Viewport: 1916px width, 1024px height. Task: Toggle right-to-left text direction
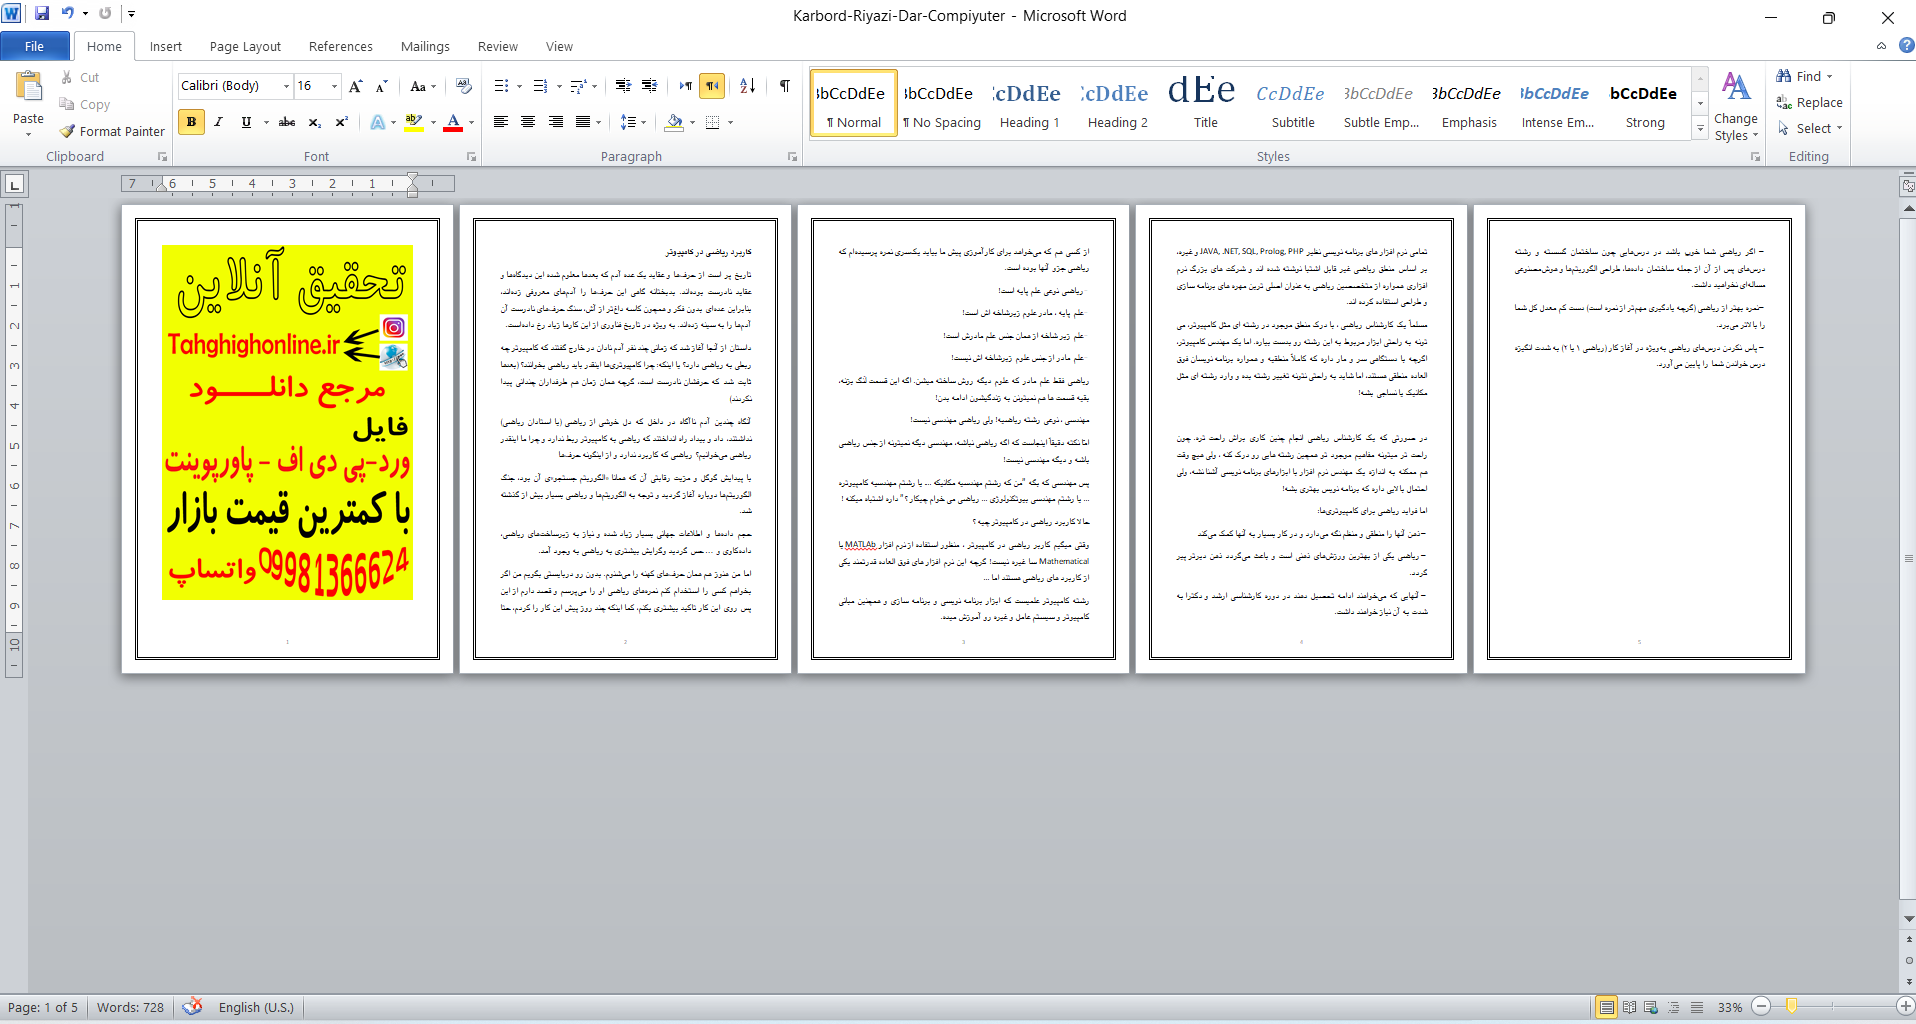click(x=712, y=86)
